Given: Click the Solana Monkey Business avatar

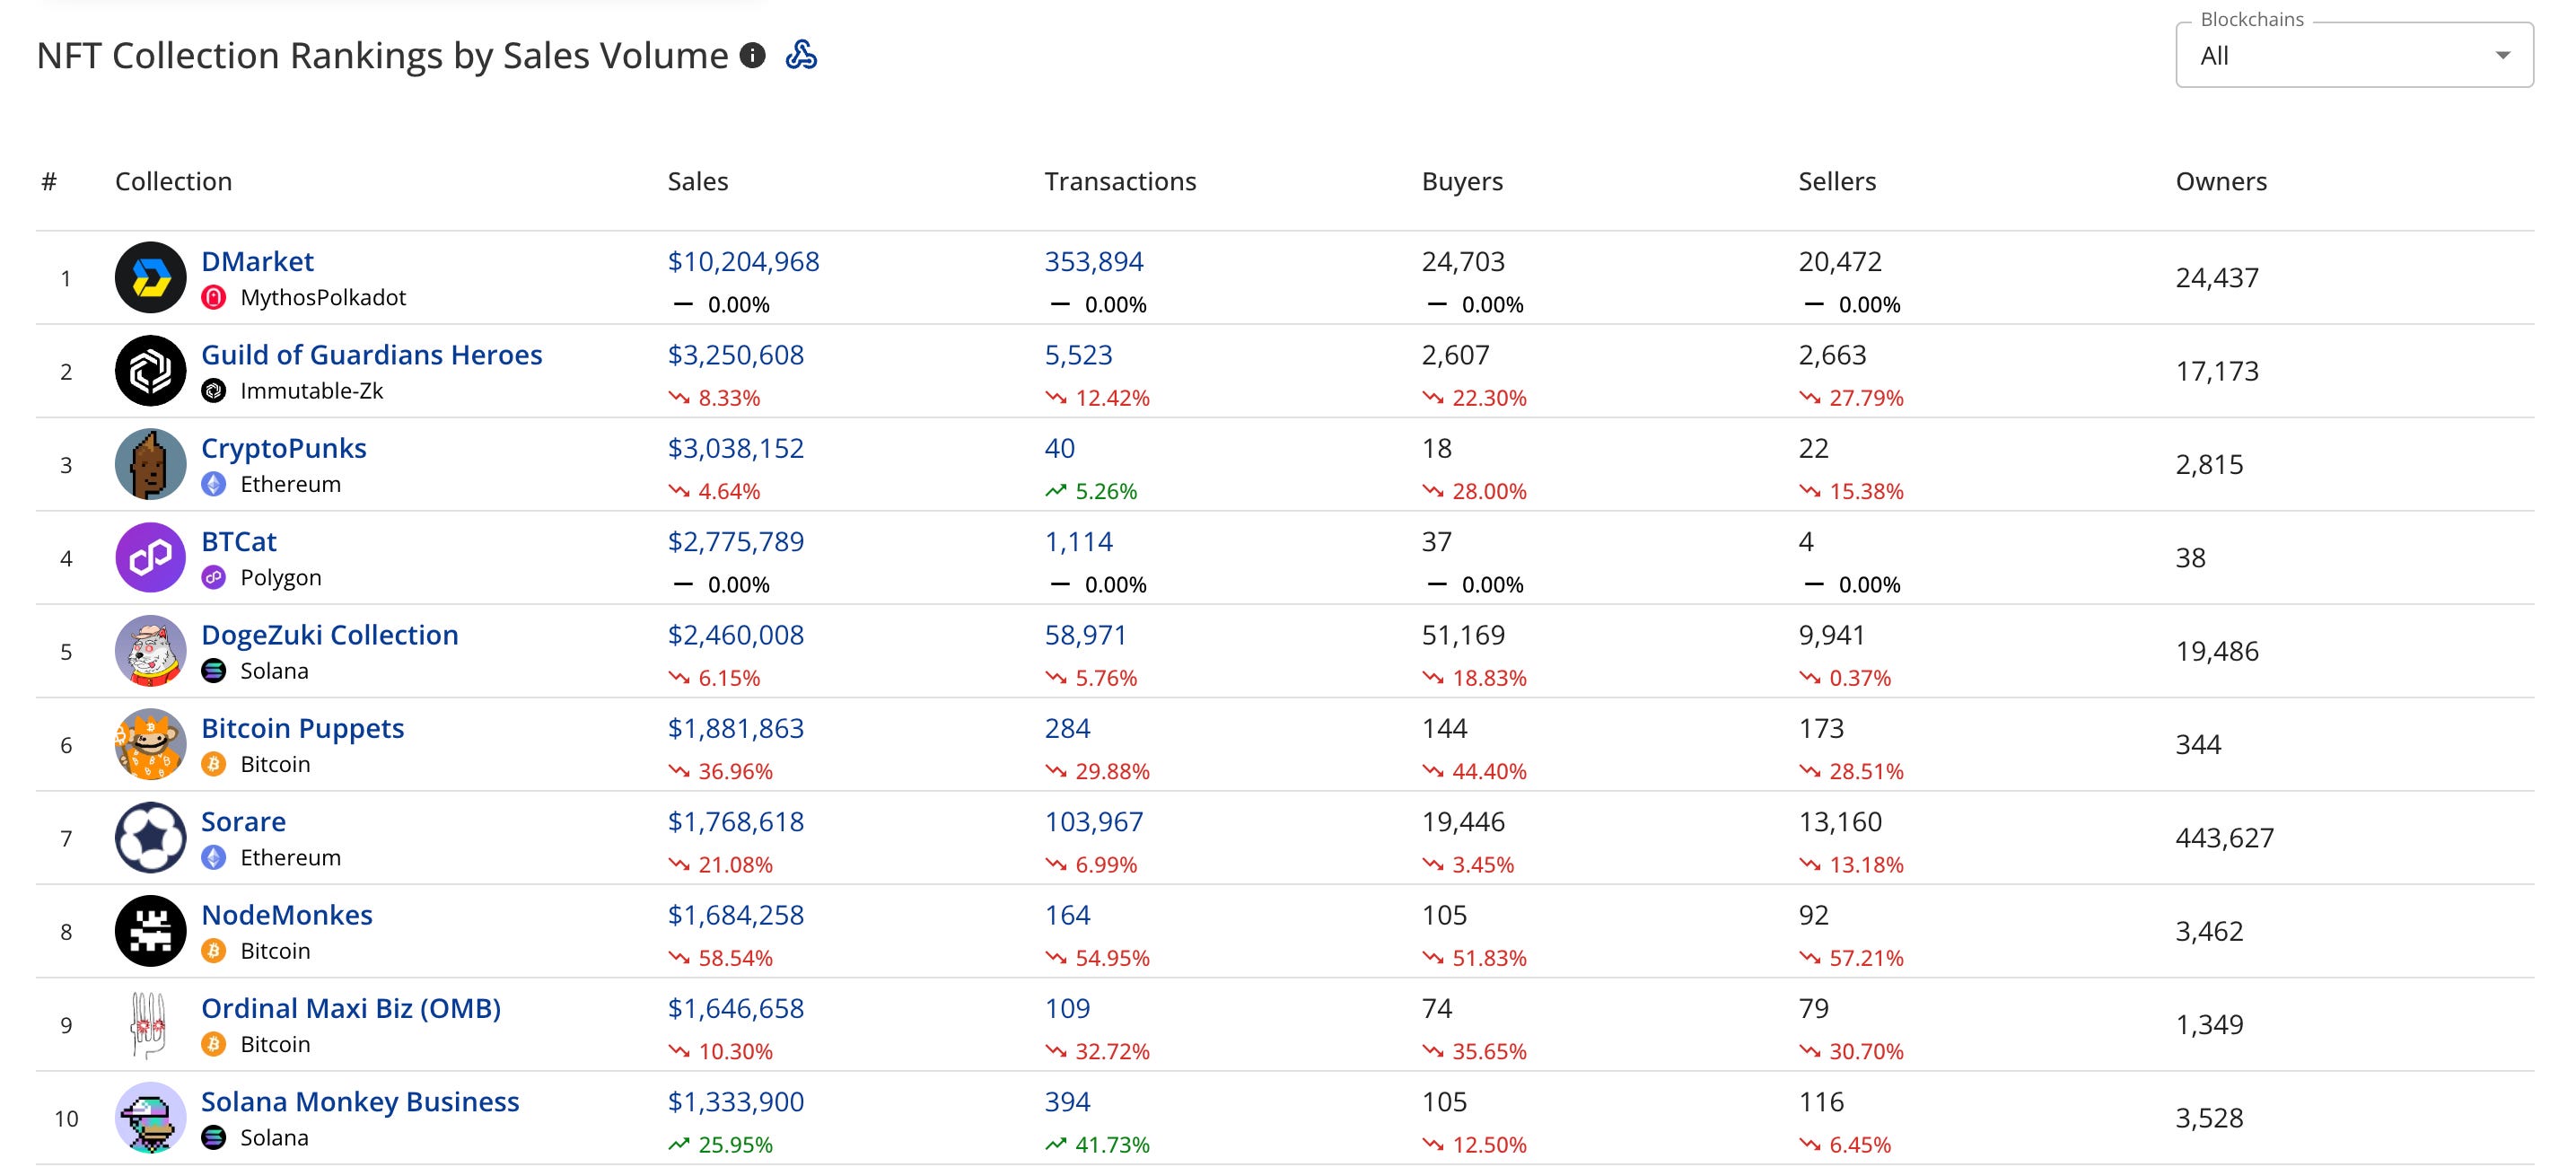Looking at the screenshot, I should pos(150,1118).
